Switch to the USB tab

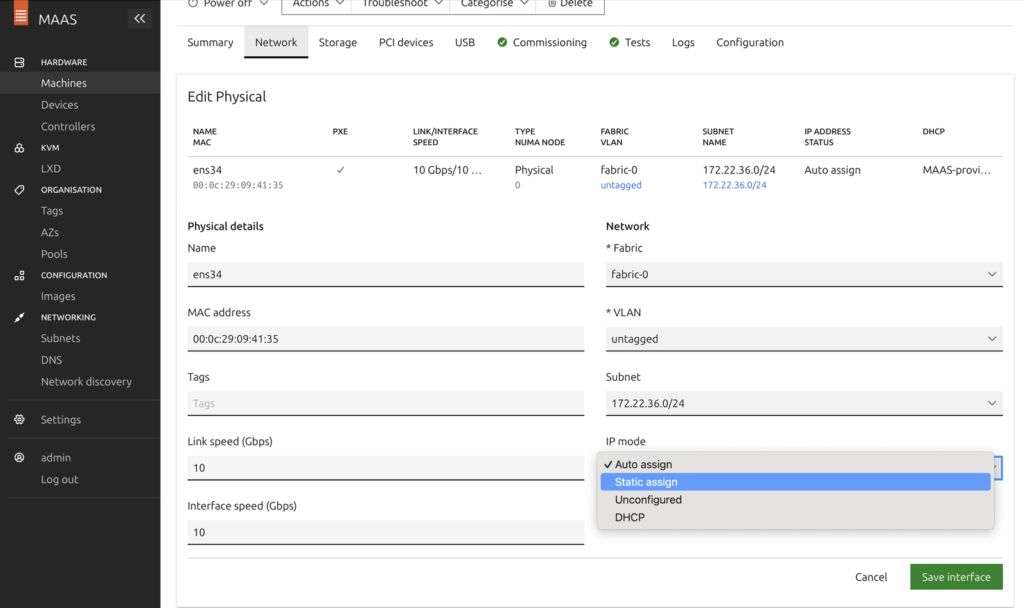465,42
